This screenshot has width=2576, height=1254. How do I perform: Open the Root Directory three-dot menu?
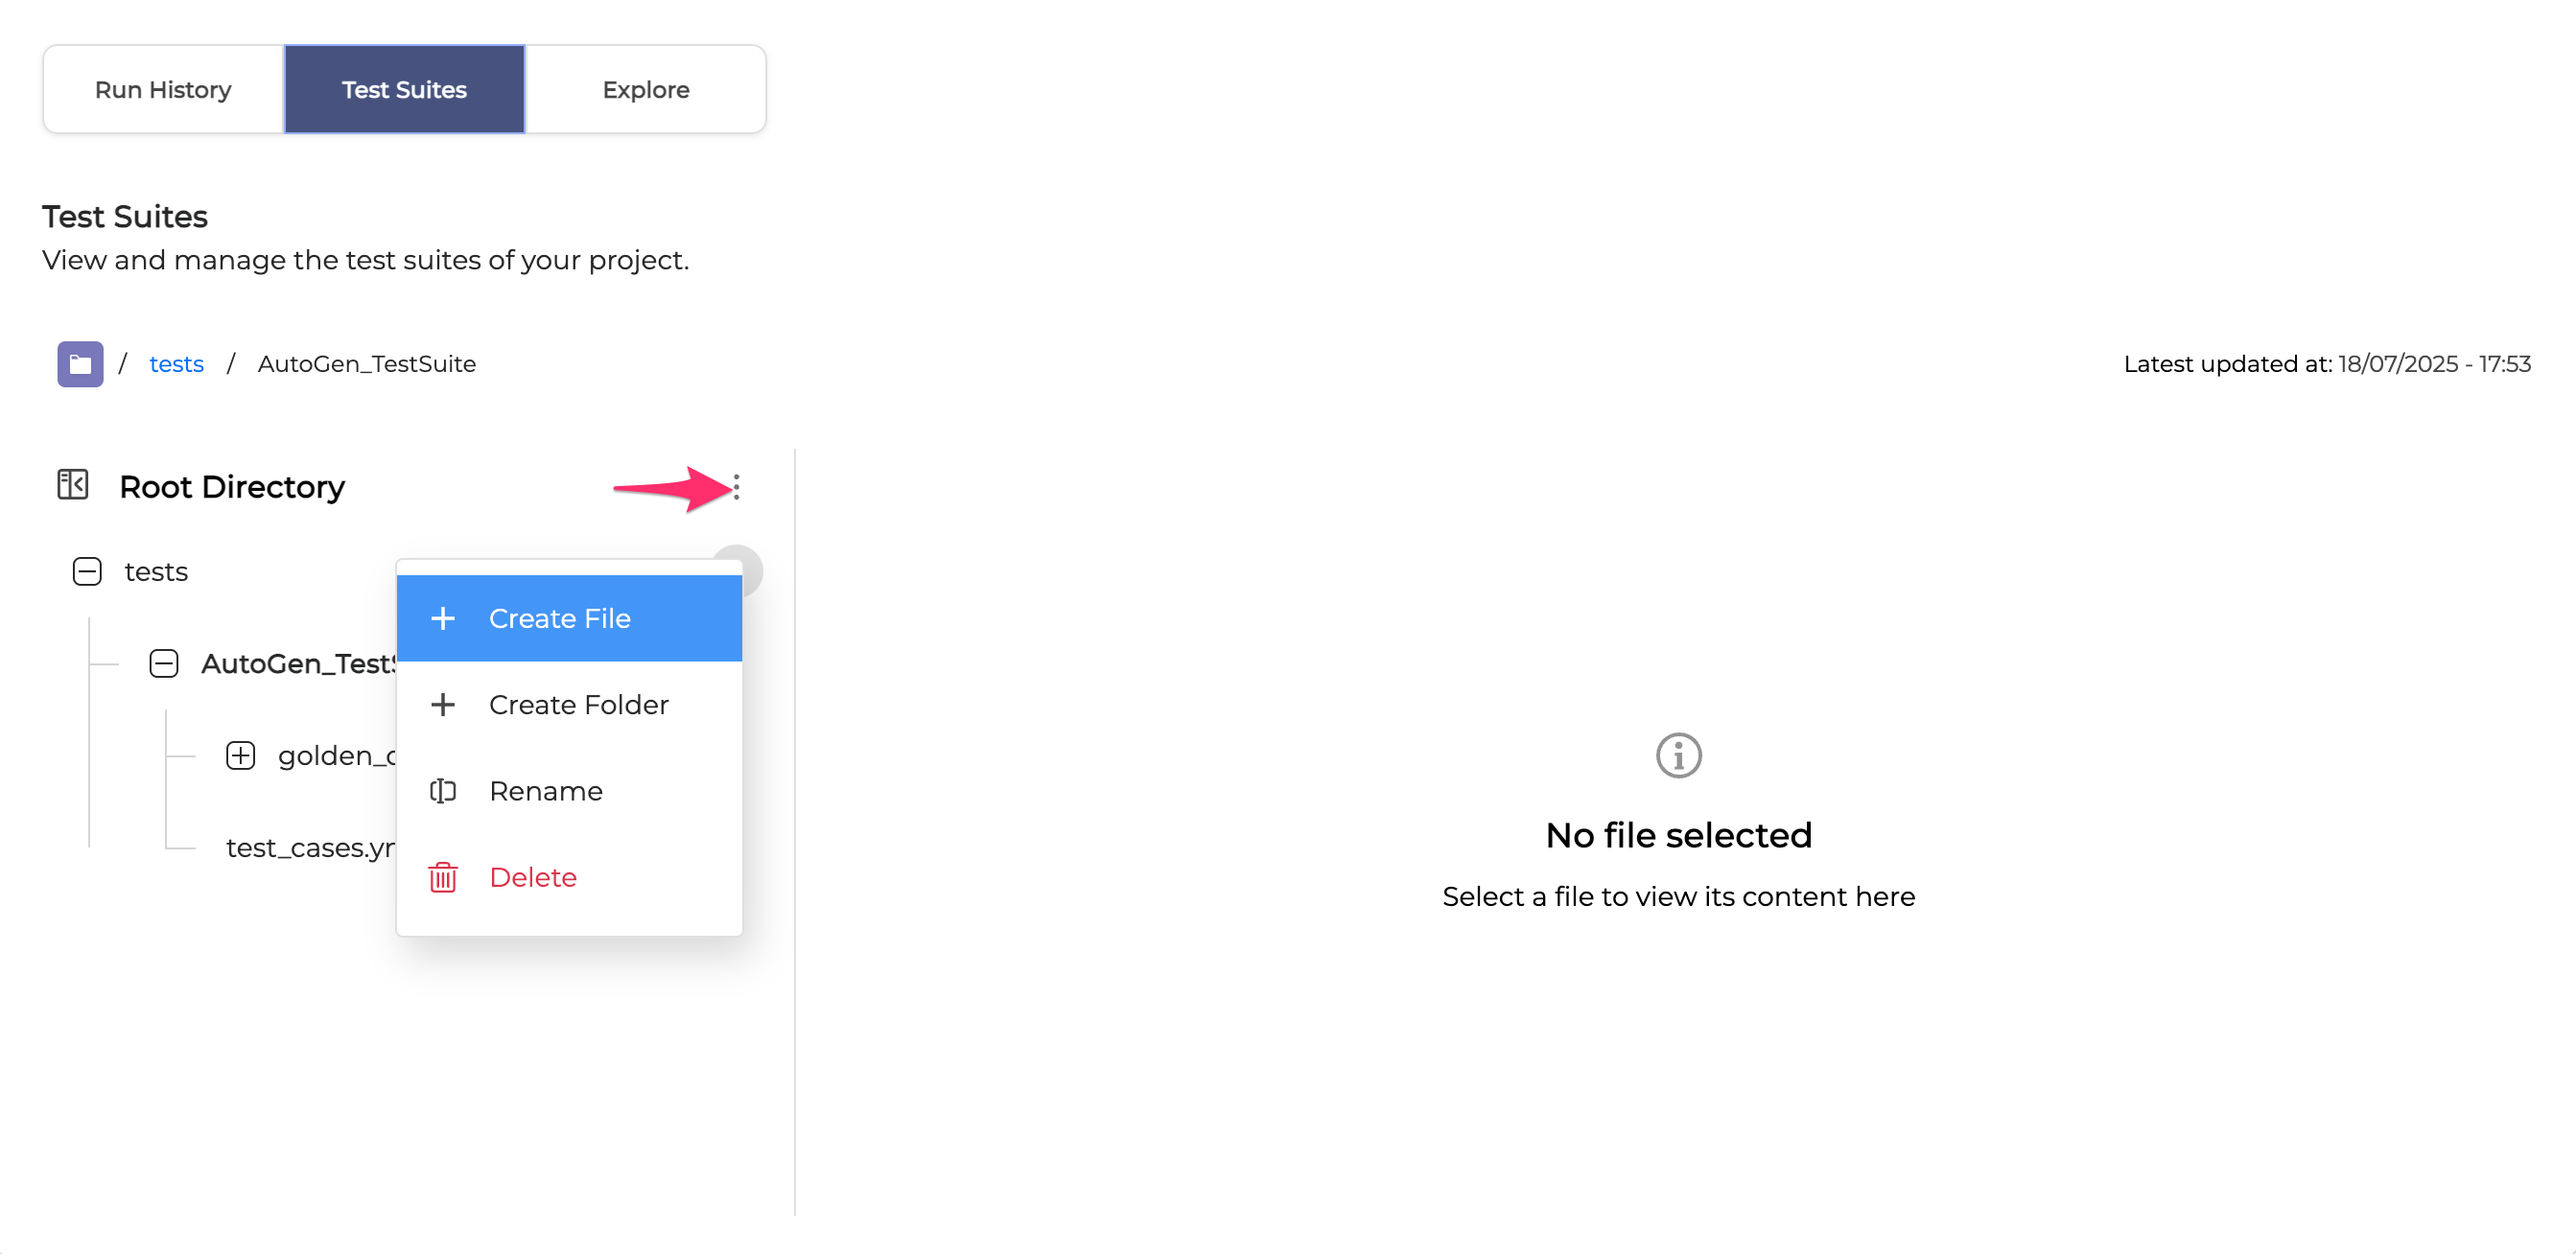coord(736,487)
